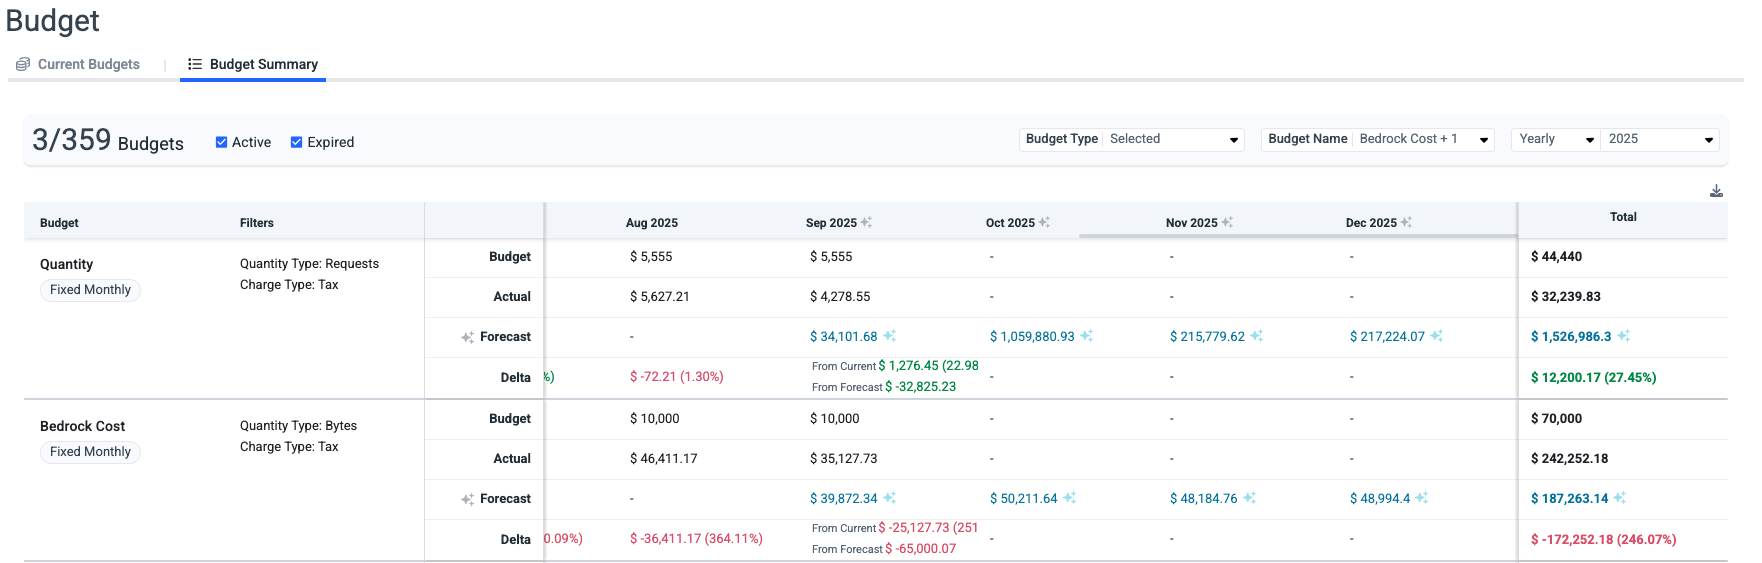
Task: Click Bedrock total budget $ 70,000
Action: (x=1556, y=419)
